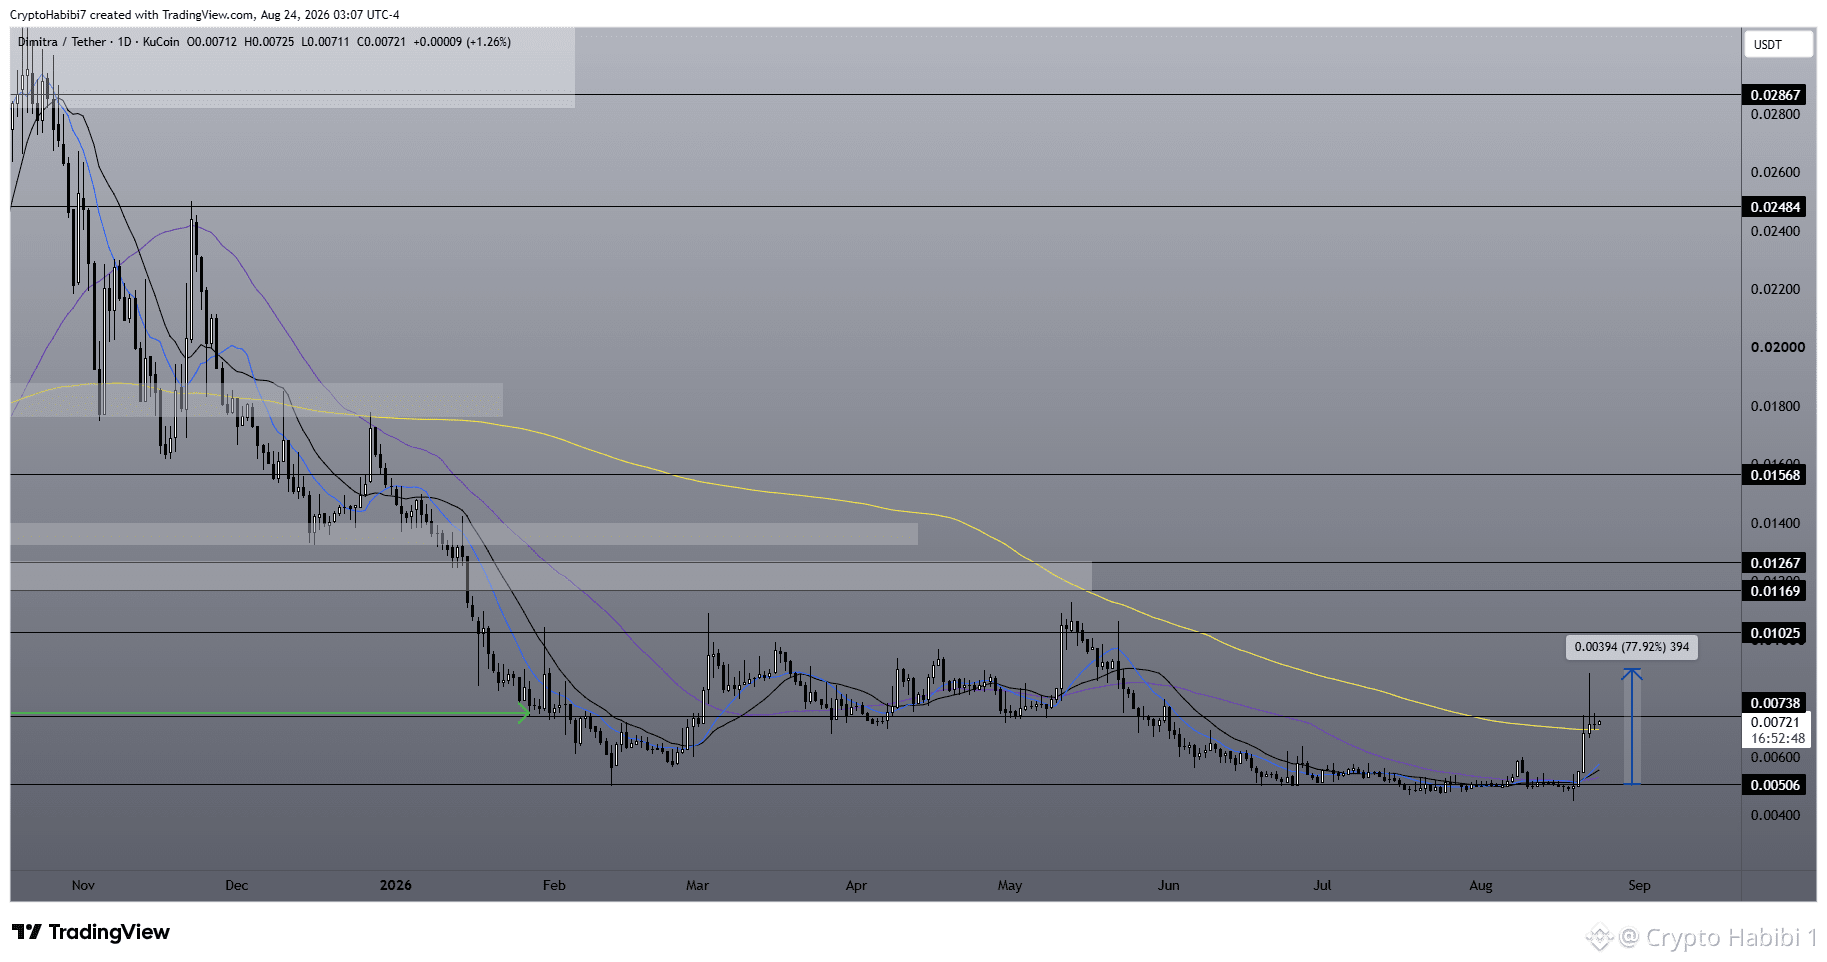Screen dimensions: 1827x962
Task: Click the Aug label on time axis
Action: pyautogui.click(x=1481, y=885)
